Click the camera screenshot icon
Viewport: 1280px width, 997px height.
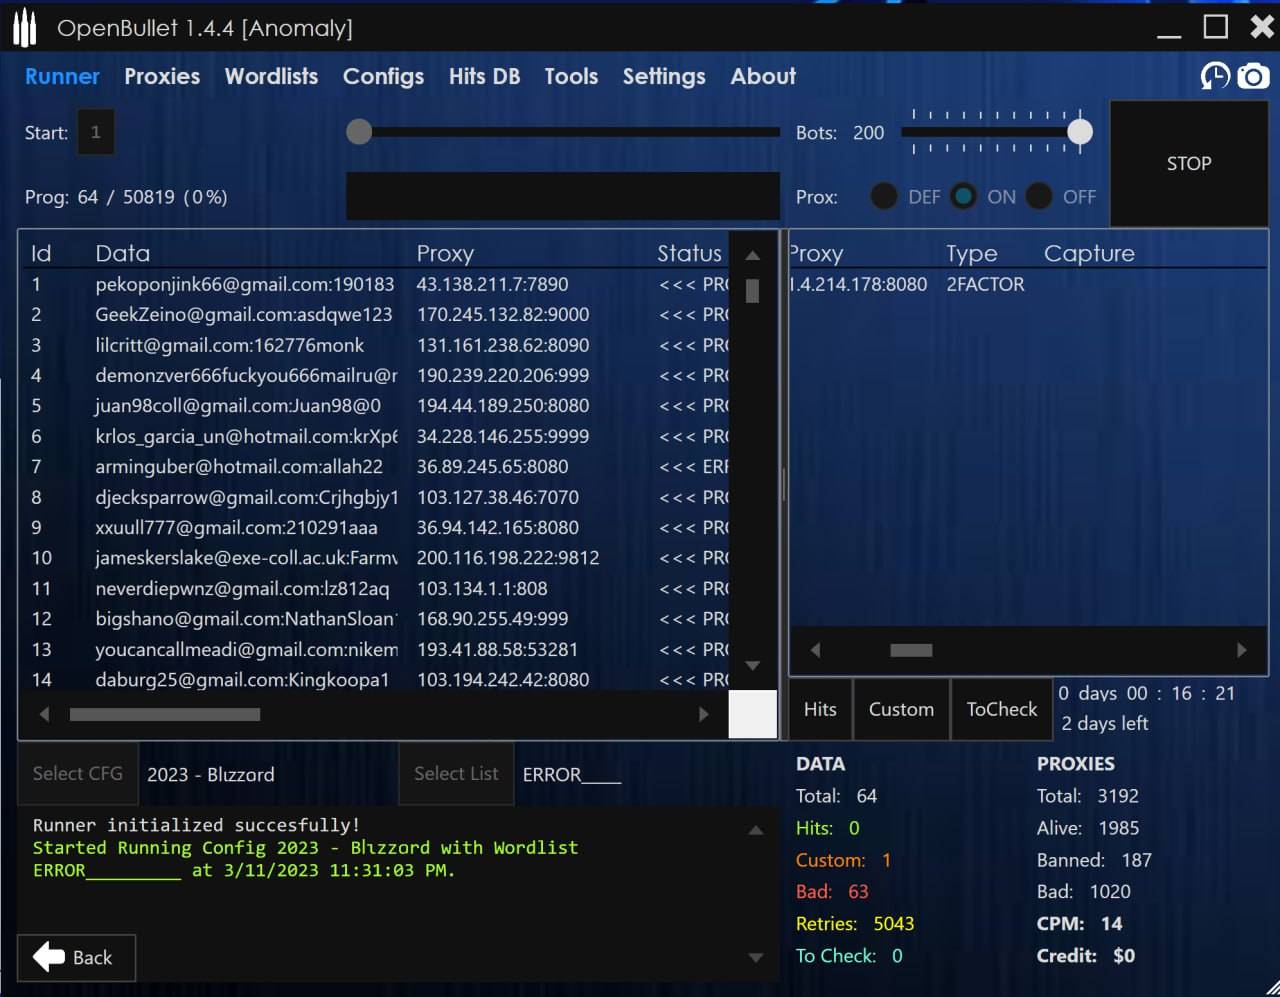click(x=1252, y=76)
